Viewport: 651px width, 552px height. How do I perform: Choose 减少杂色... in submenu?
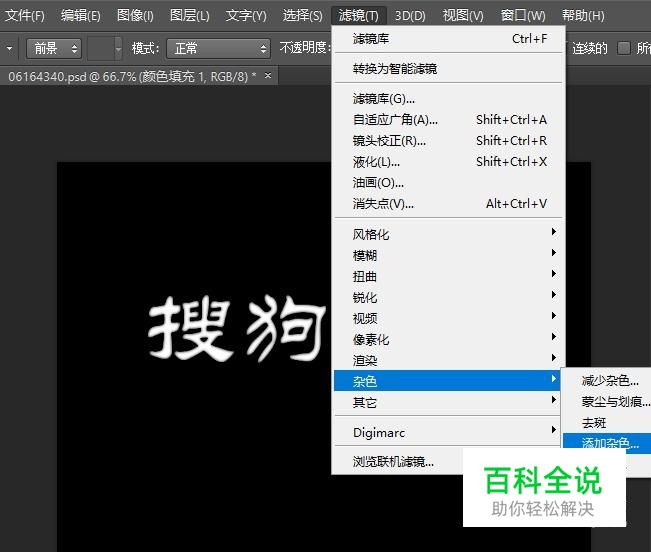pos(607,381)
